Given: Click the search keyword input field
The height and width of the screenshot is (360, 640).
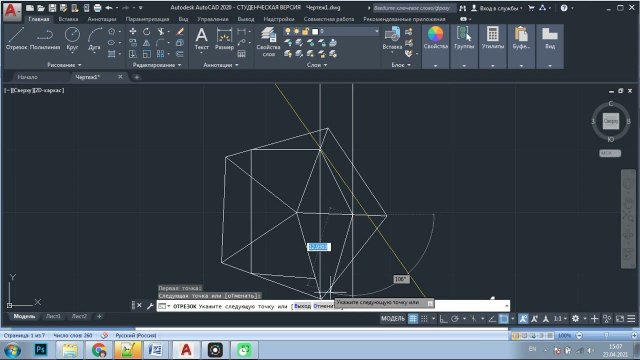Looking at the screenshot, I should tap(414, 8).
